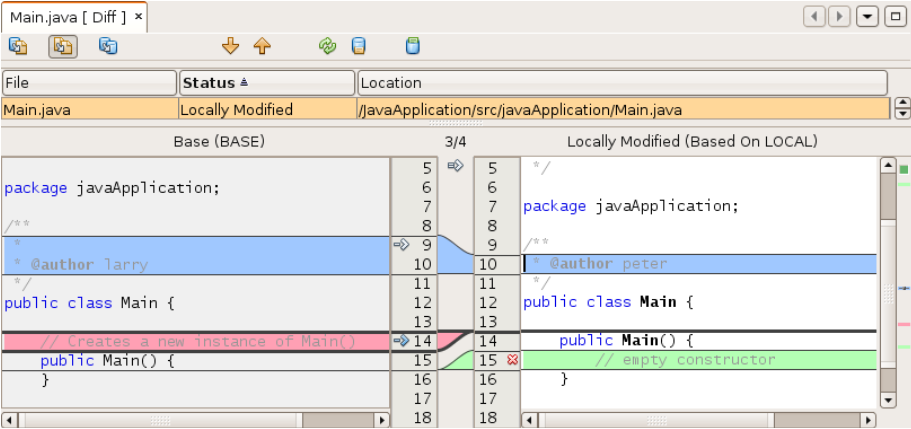911x429 pixels.
Task: Click the Location column header
Action: tap(622, 83)
